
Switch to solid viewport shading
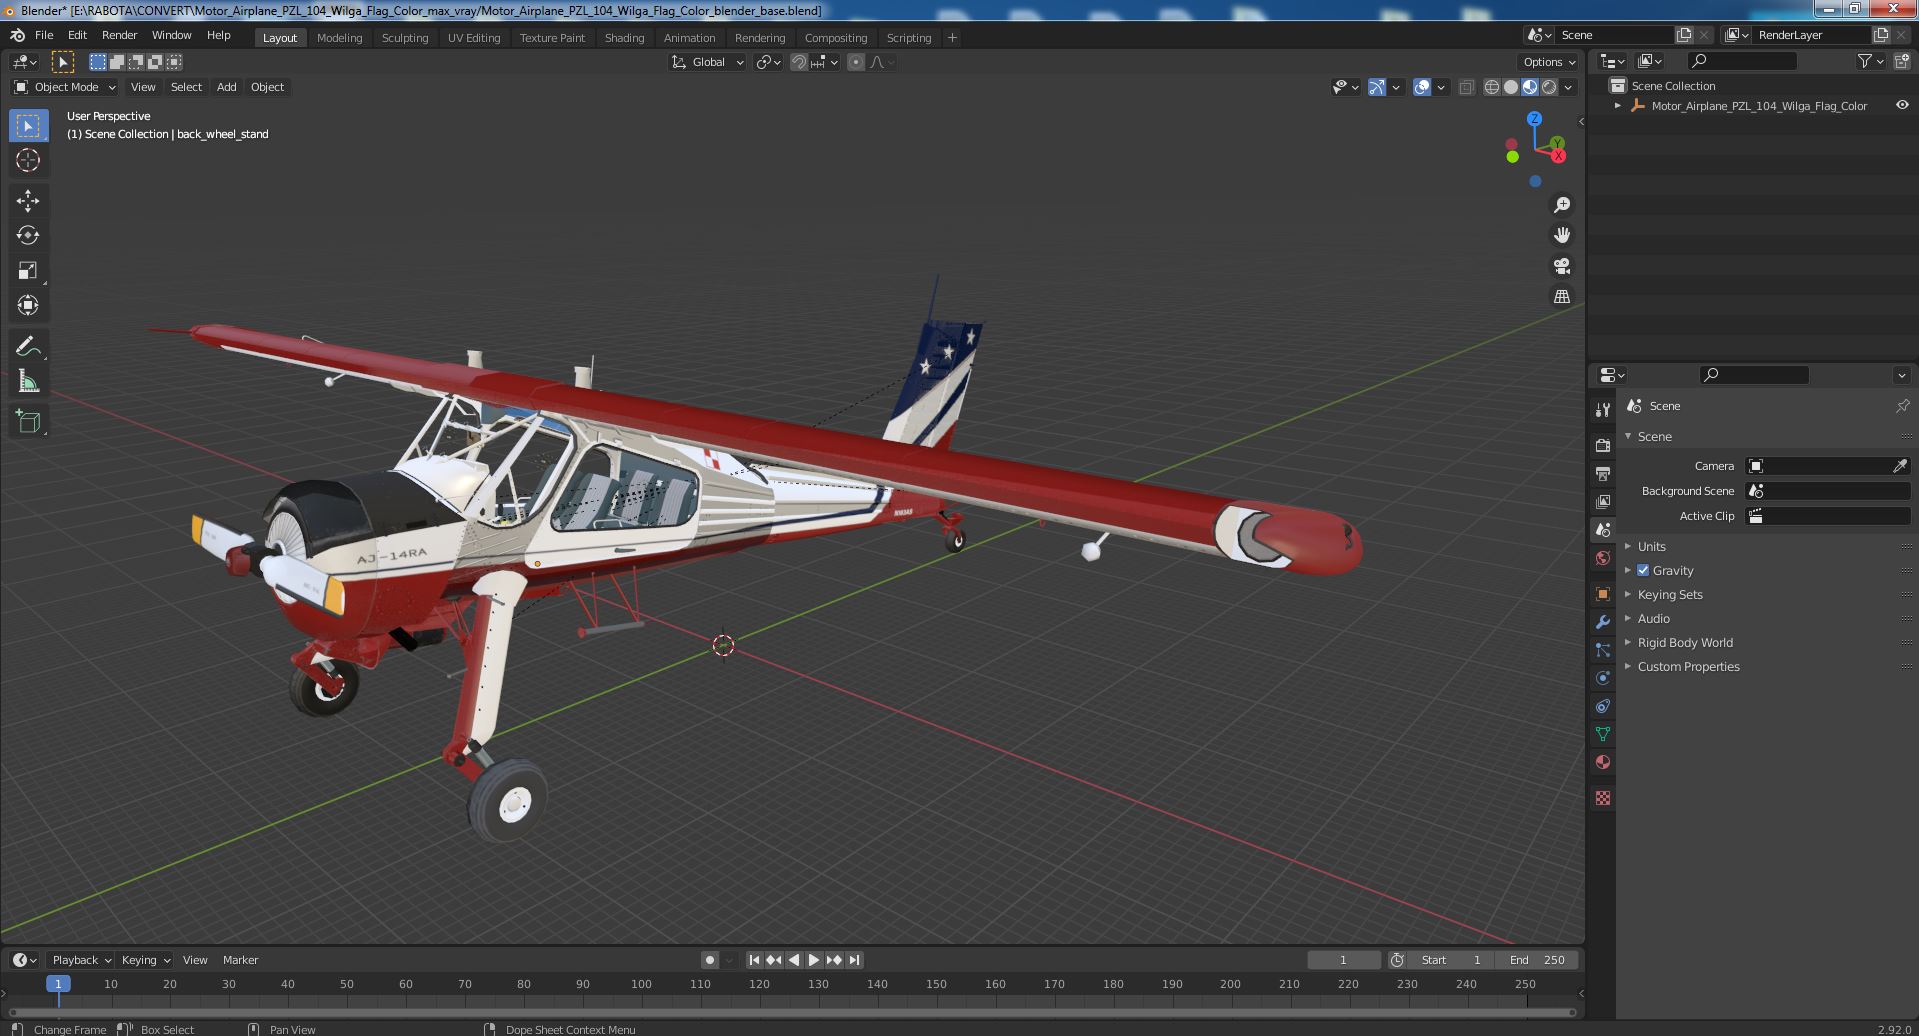pyautogui.click(x=1511, y=87)
